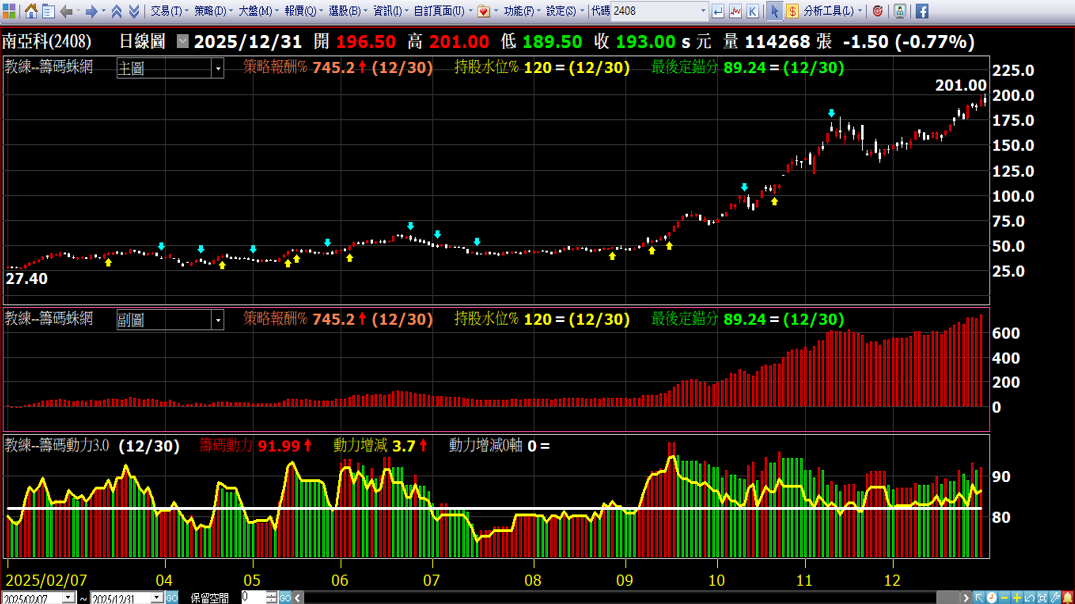The image size is (1075, 604).
Task: Expand the 主圖 chart dropdown
Action: pyautogui.click(x=218, y=68)
